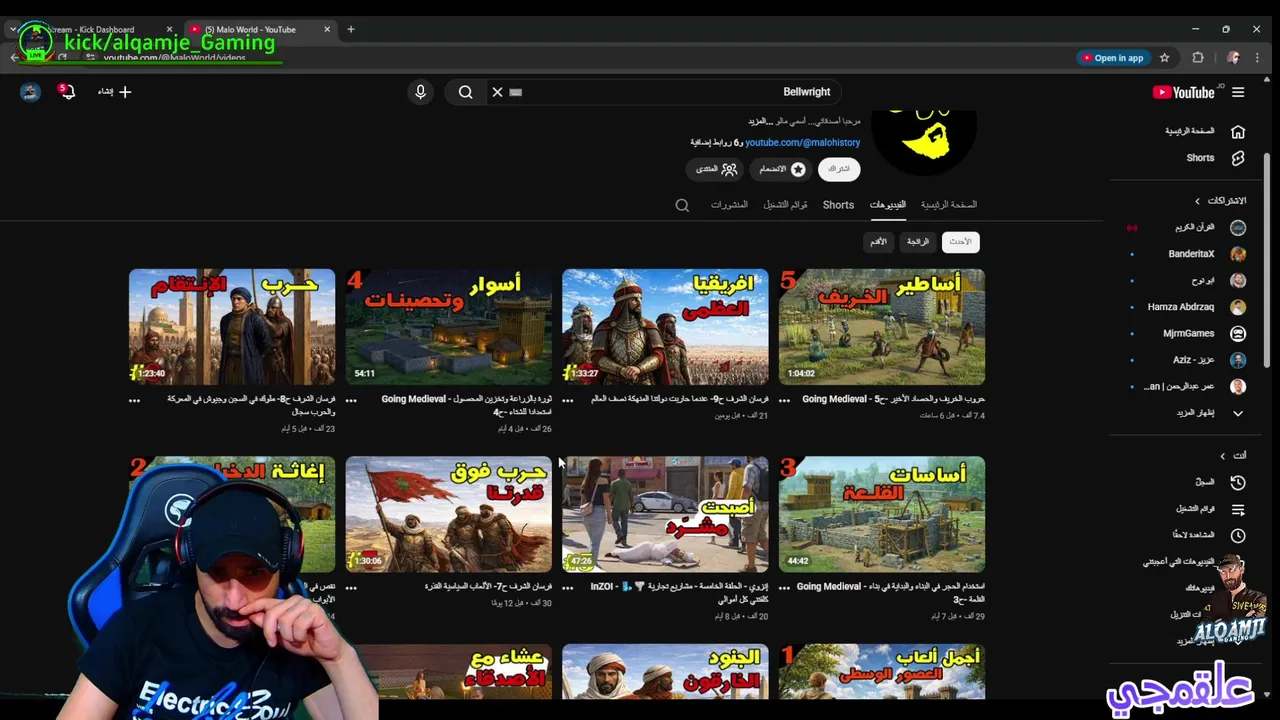Open options menu for InZOI video

pyautogui.click(x=568, y=588)
